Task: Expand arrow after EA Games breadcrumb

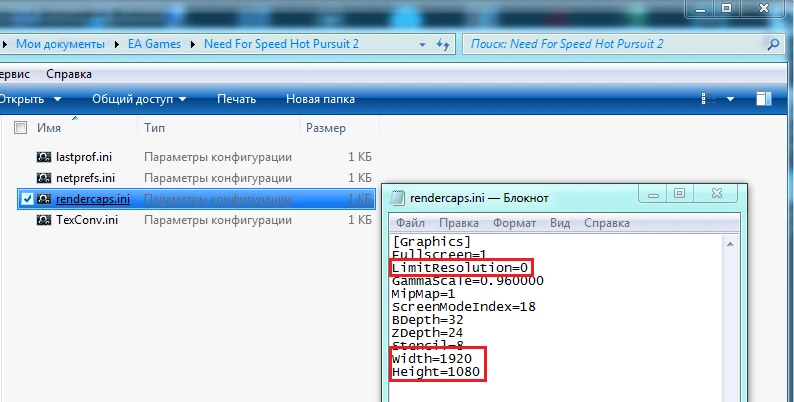Action: point(193,45)
